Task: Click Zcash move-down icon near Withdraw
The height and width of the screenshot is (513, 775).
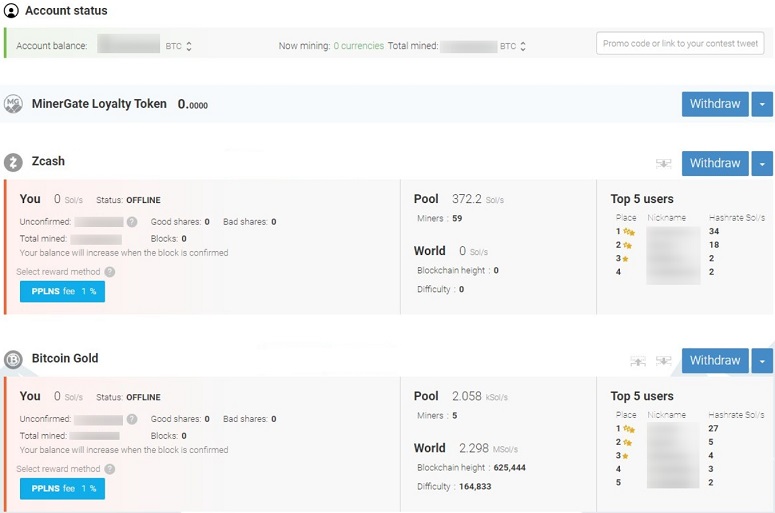Action: tap(663, 164)
